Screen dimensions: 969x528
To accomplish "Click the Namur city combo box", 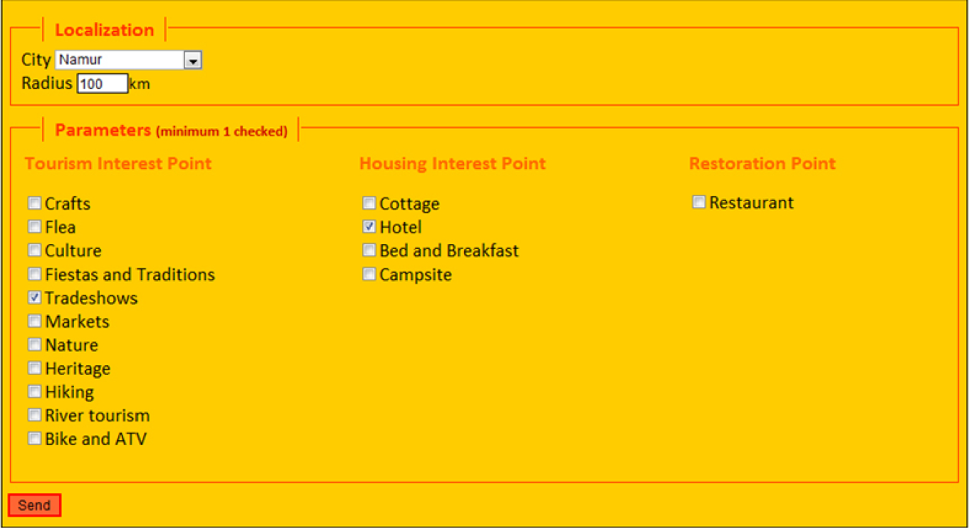I will [129, 60].
